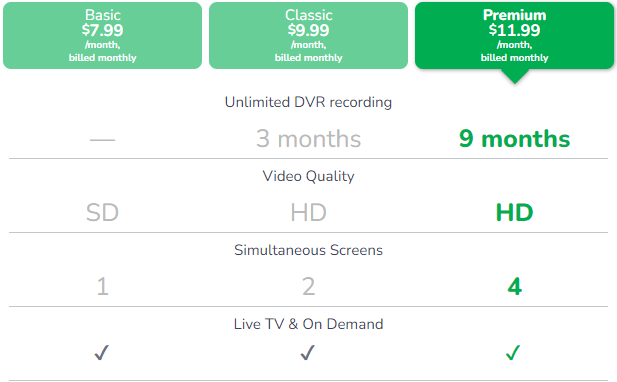Image resolution: width=617 pixels, height=382 pixels.
Task: Click the '1' simultaneous screens value
Action: pos(102,286)
